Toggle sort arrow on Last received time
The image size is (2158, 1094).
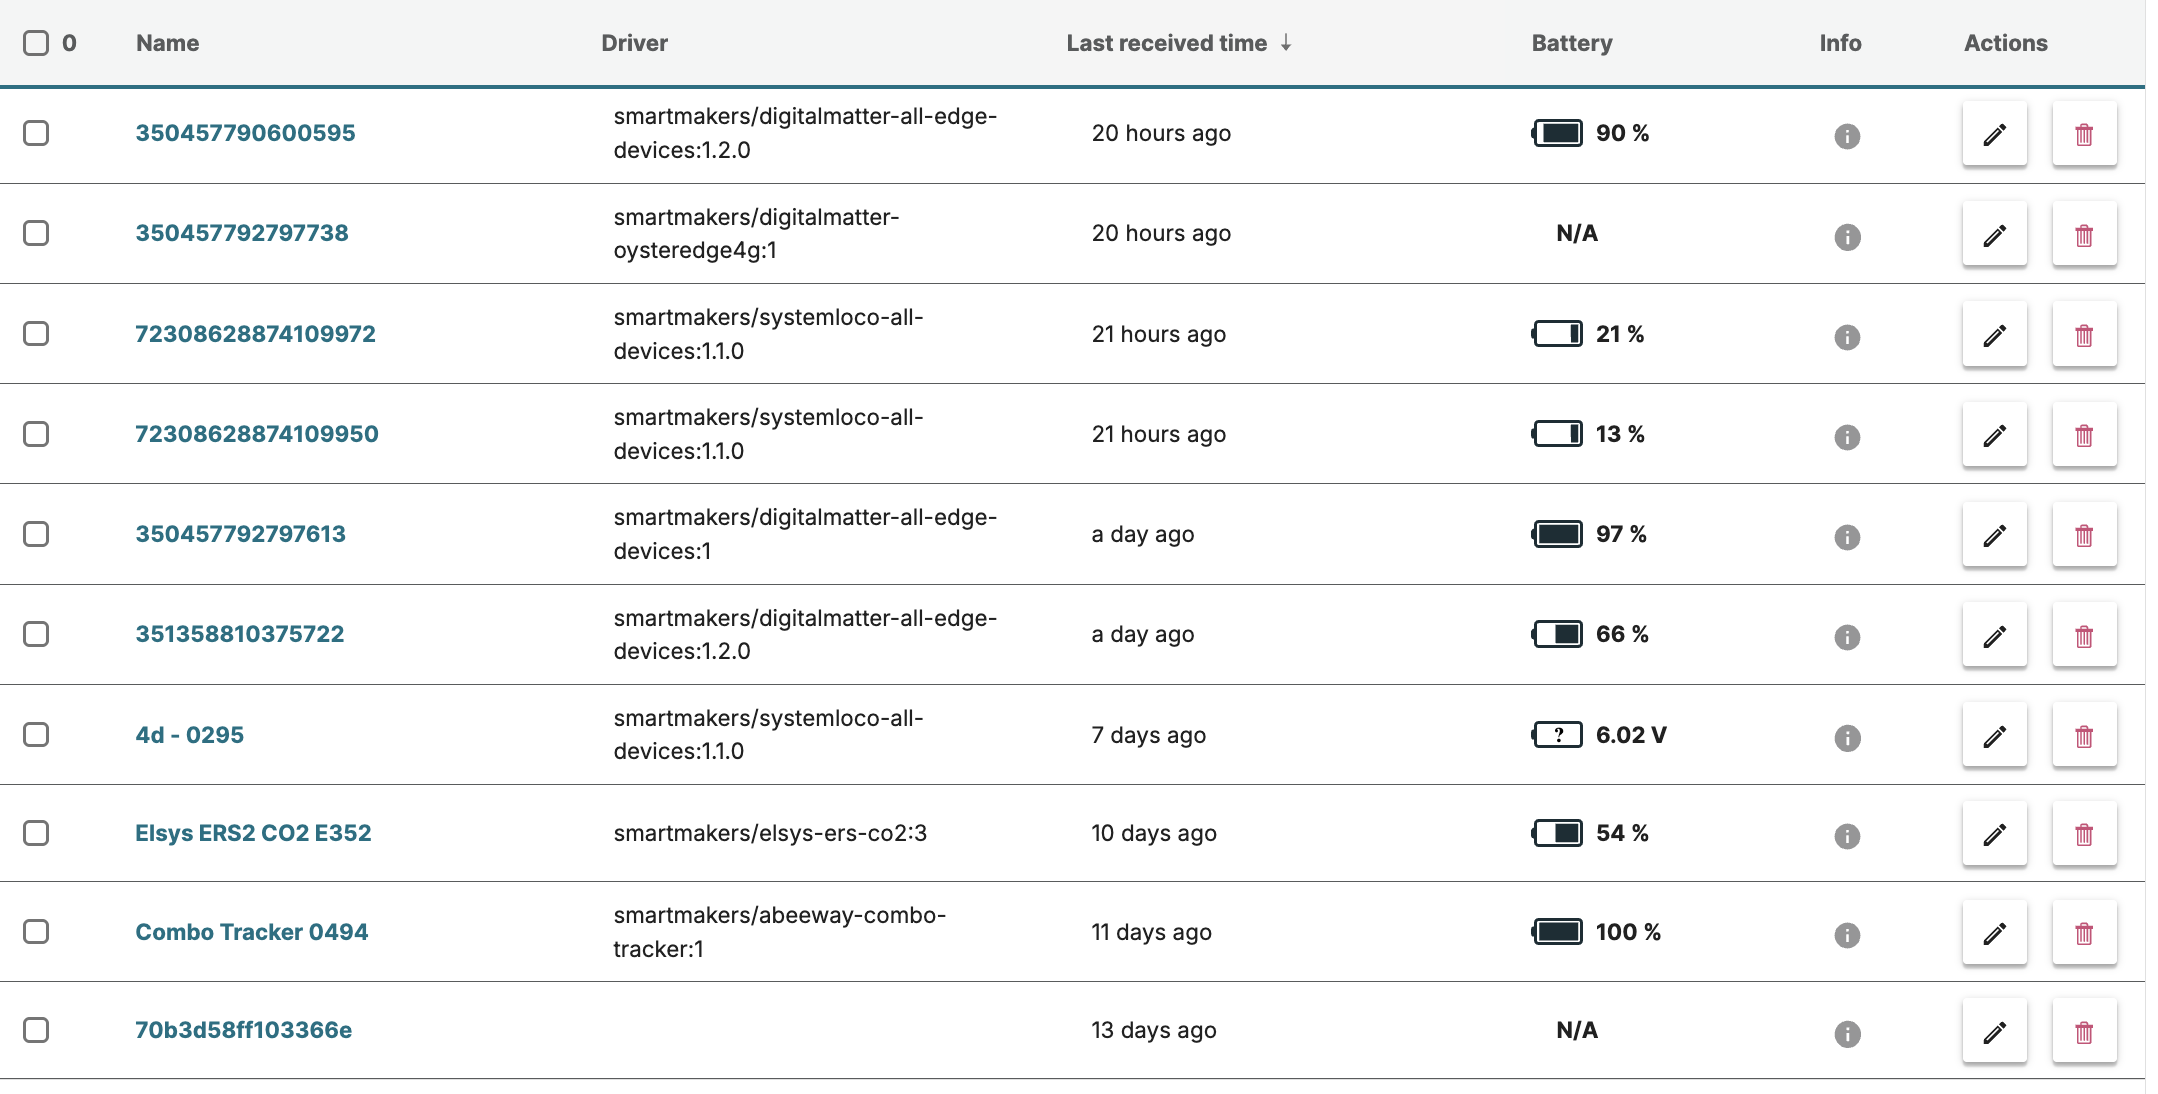(x=1286, y=43)
